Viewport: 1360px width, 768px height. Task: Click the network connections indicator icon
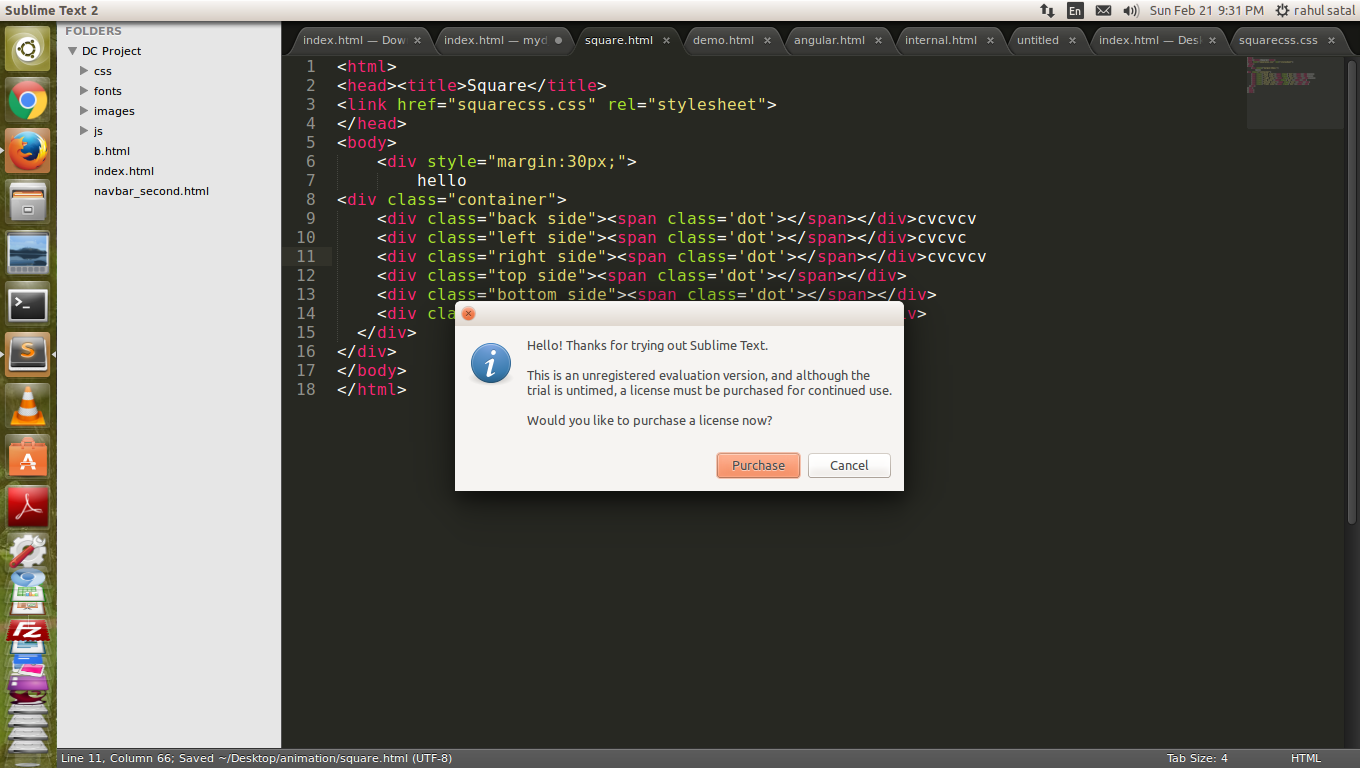1047,10
